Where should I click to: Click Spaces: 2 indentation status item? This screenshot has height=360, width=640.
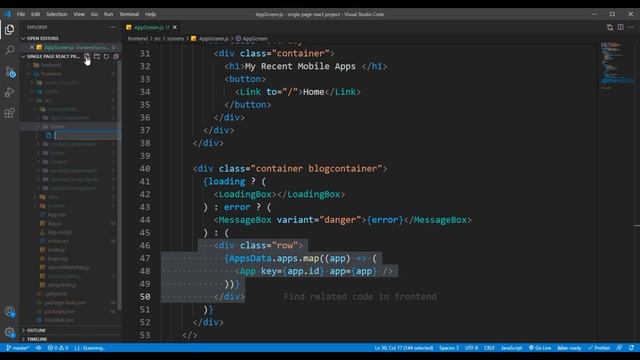[x=449, y=348]
